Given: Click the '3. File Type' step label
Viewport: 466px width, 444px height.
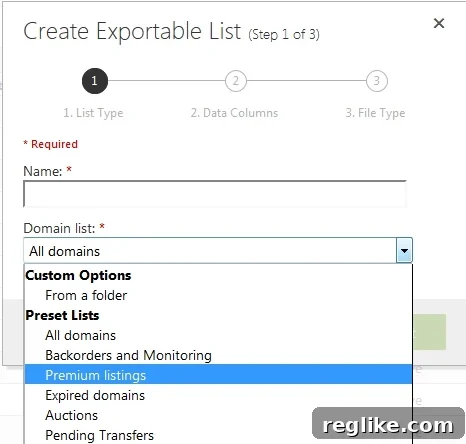Looking at the screenshot, I should (375, 113).
